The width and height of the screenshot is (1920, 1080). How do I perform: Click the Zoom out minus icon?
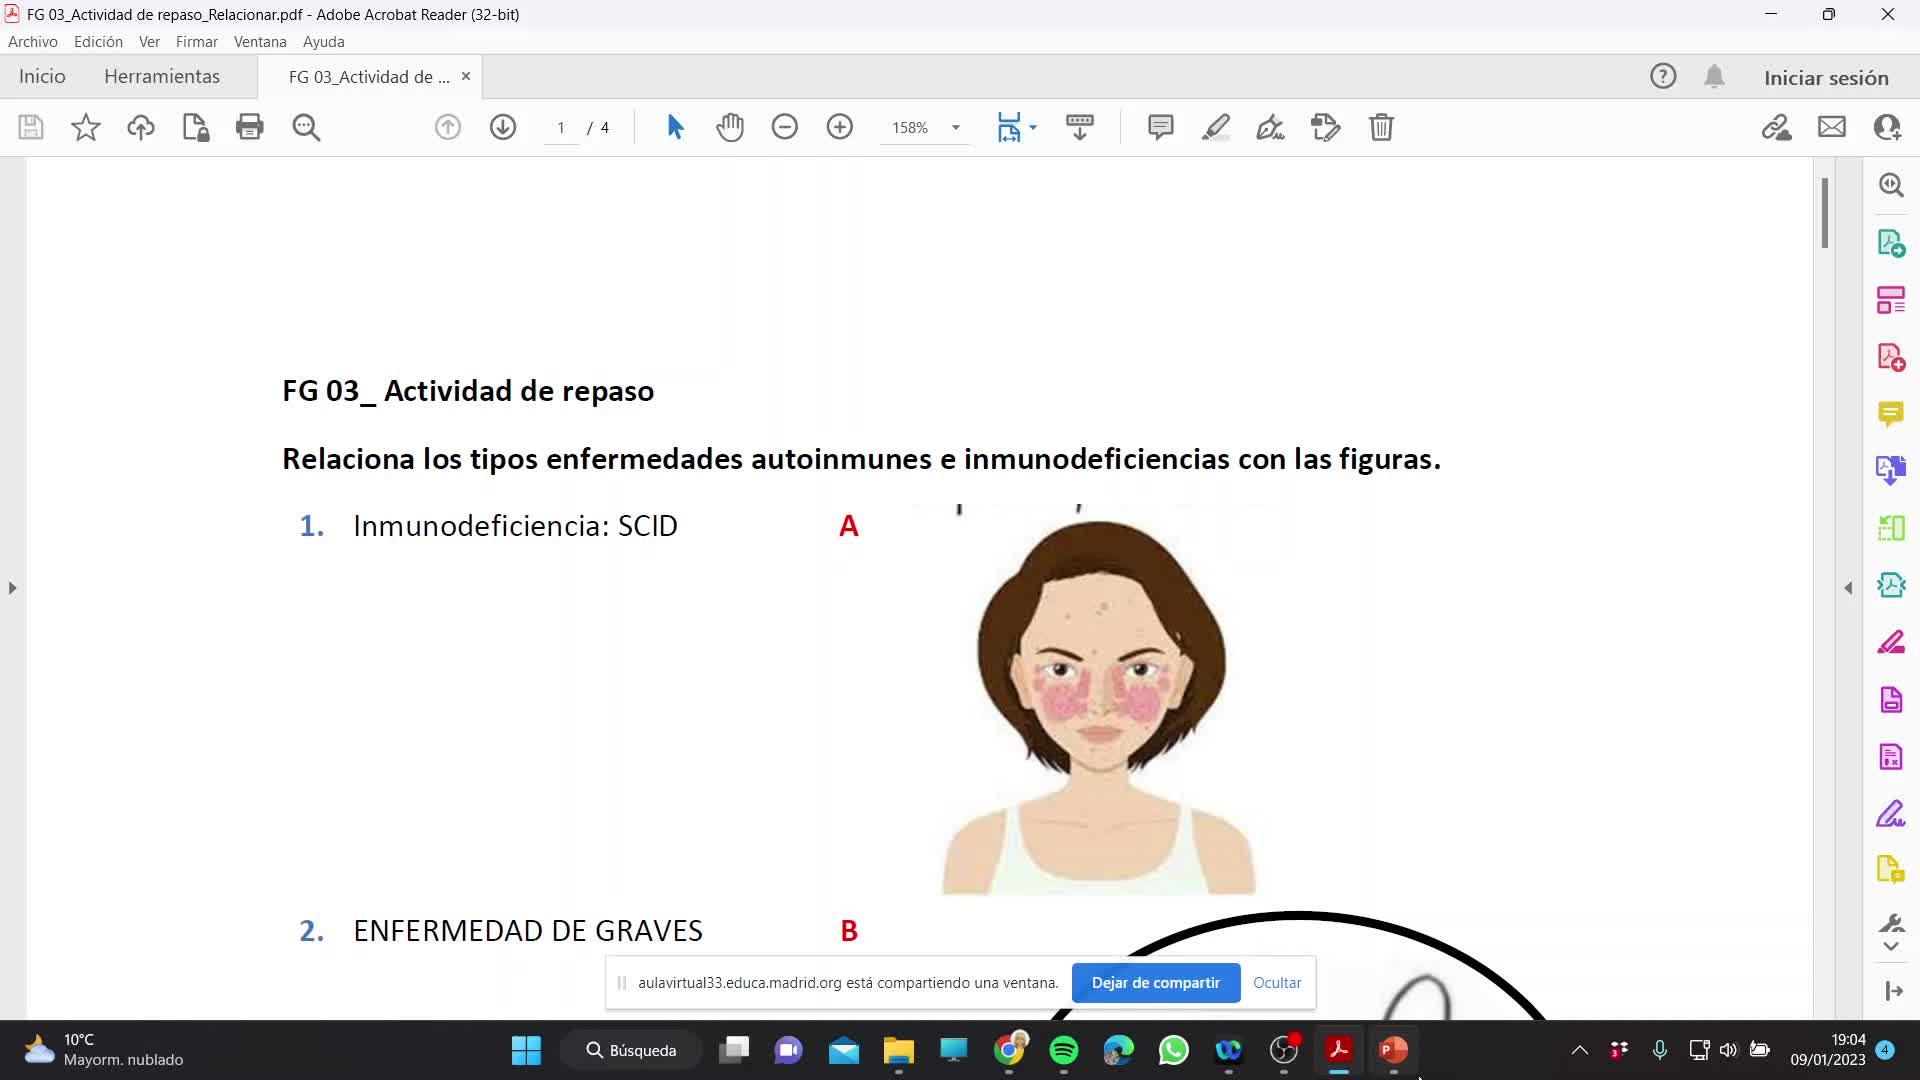(785, 127)
